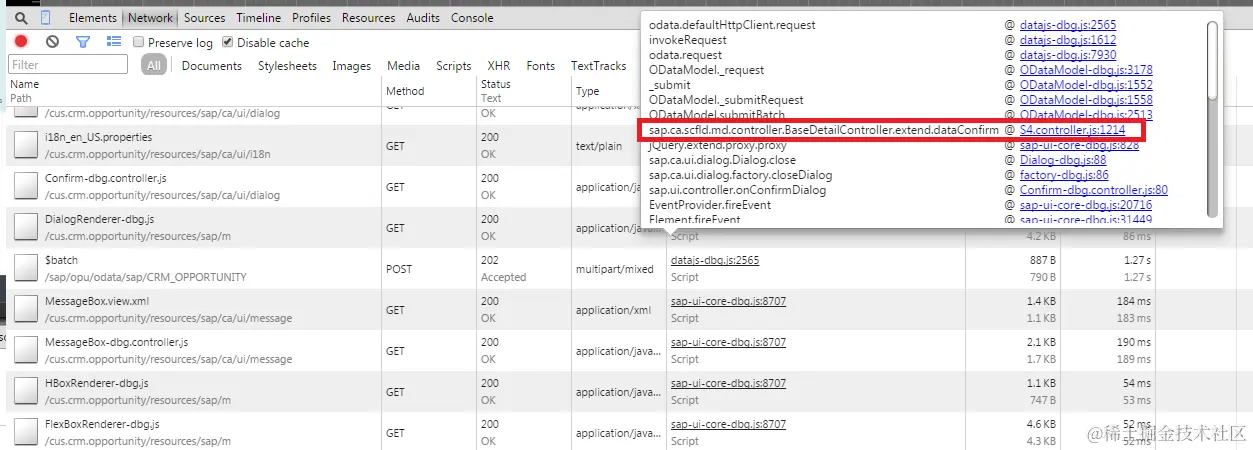The image size is (1253, 450).
Task: Open the Profiles tab
Action: click(x=312, y=18)
